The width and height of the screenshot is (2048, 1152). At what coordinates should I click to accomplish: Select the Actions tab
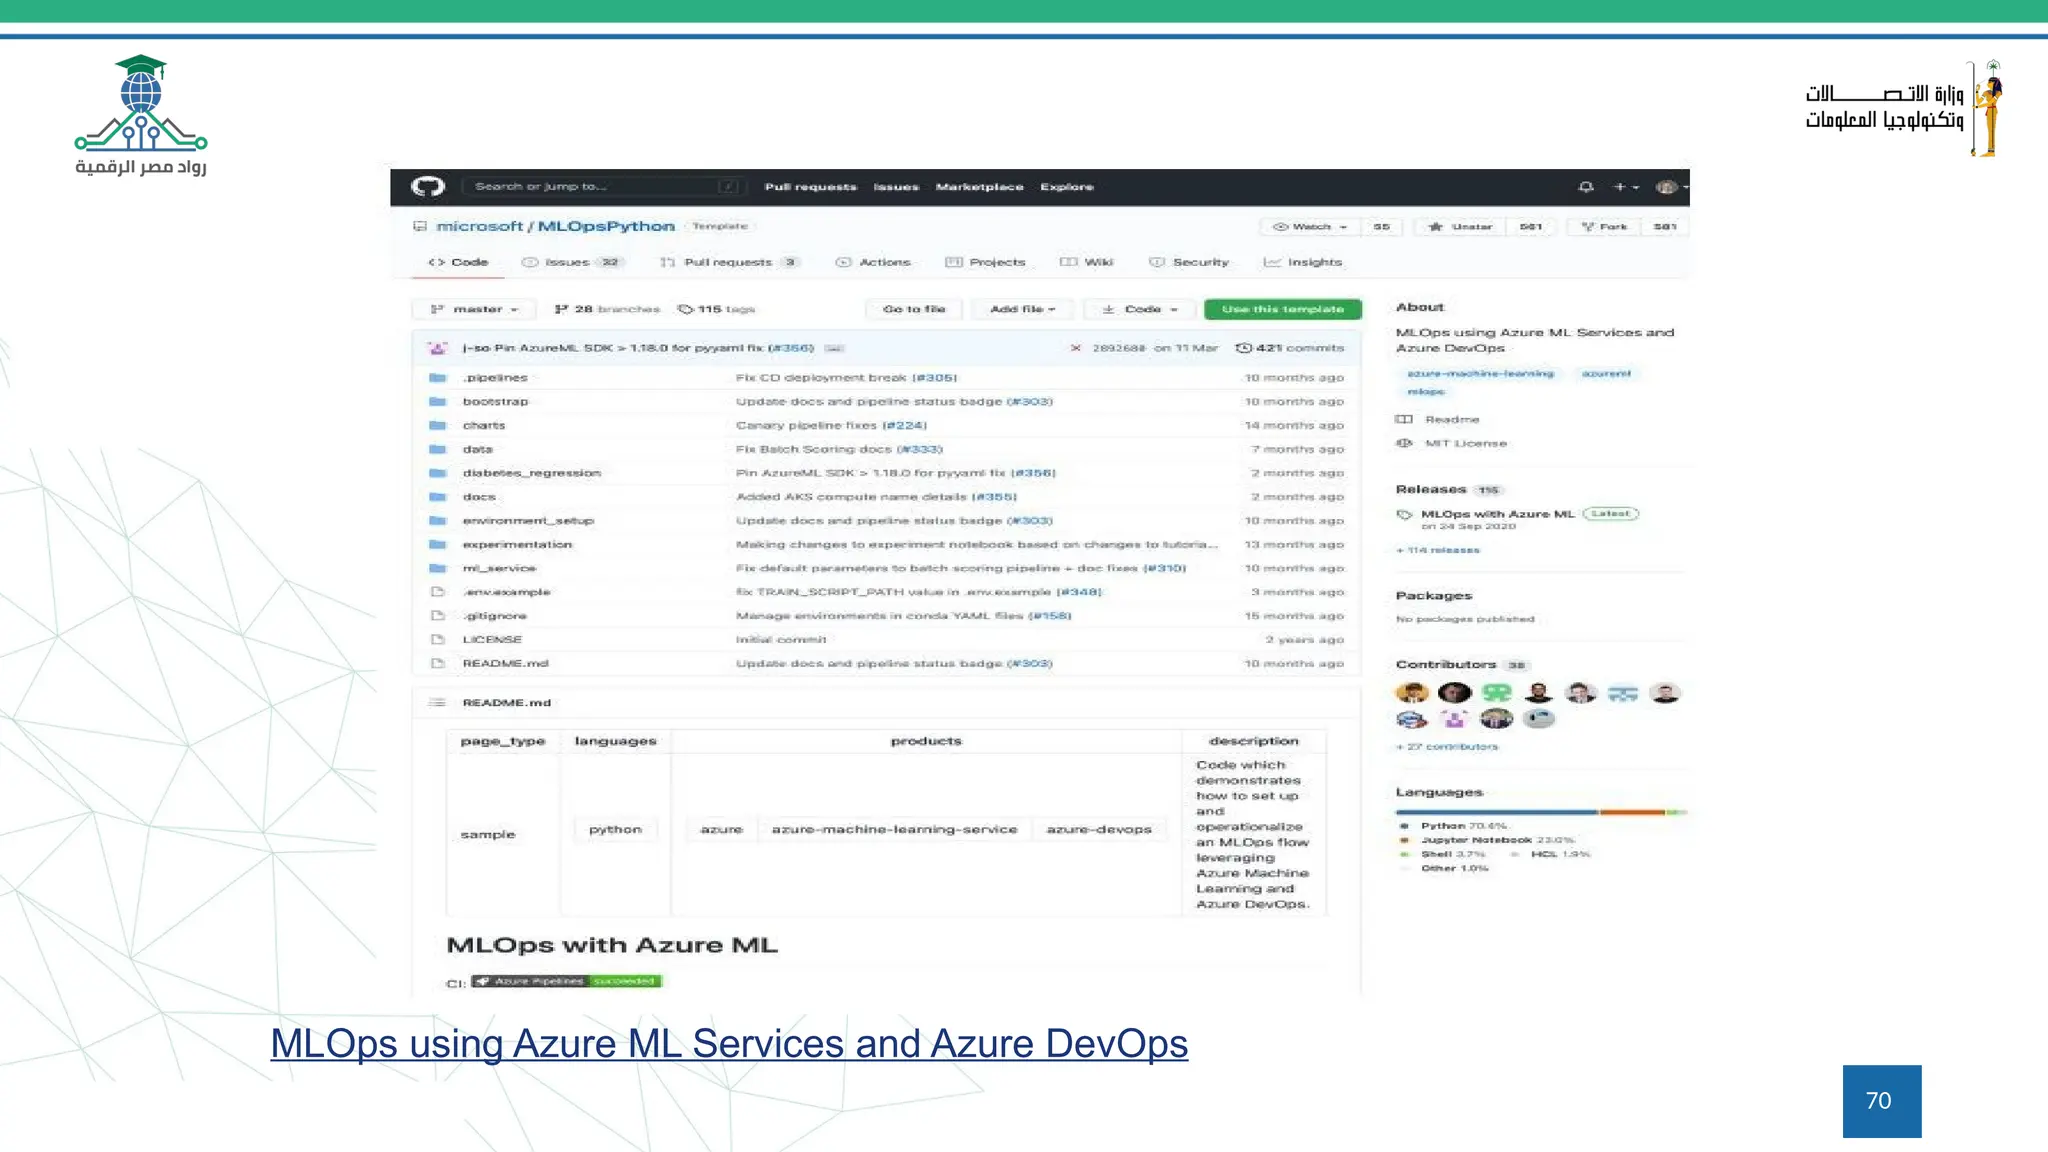pos(874,262)
